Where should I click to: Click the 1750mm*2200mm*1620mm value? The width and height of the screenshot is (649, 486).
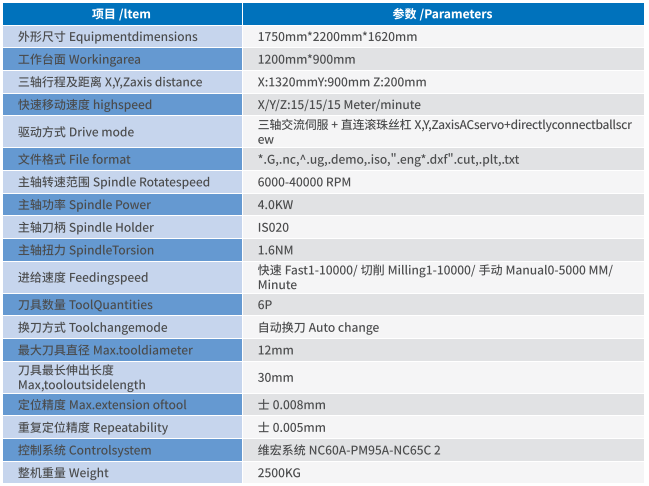point(337,37)
